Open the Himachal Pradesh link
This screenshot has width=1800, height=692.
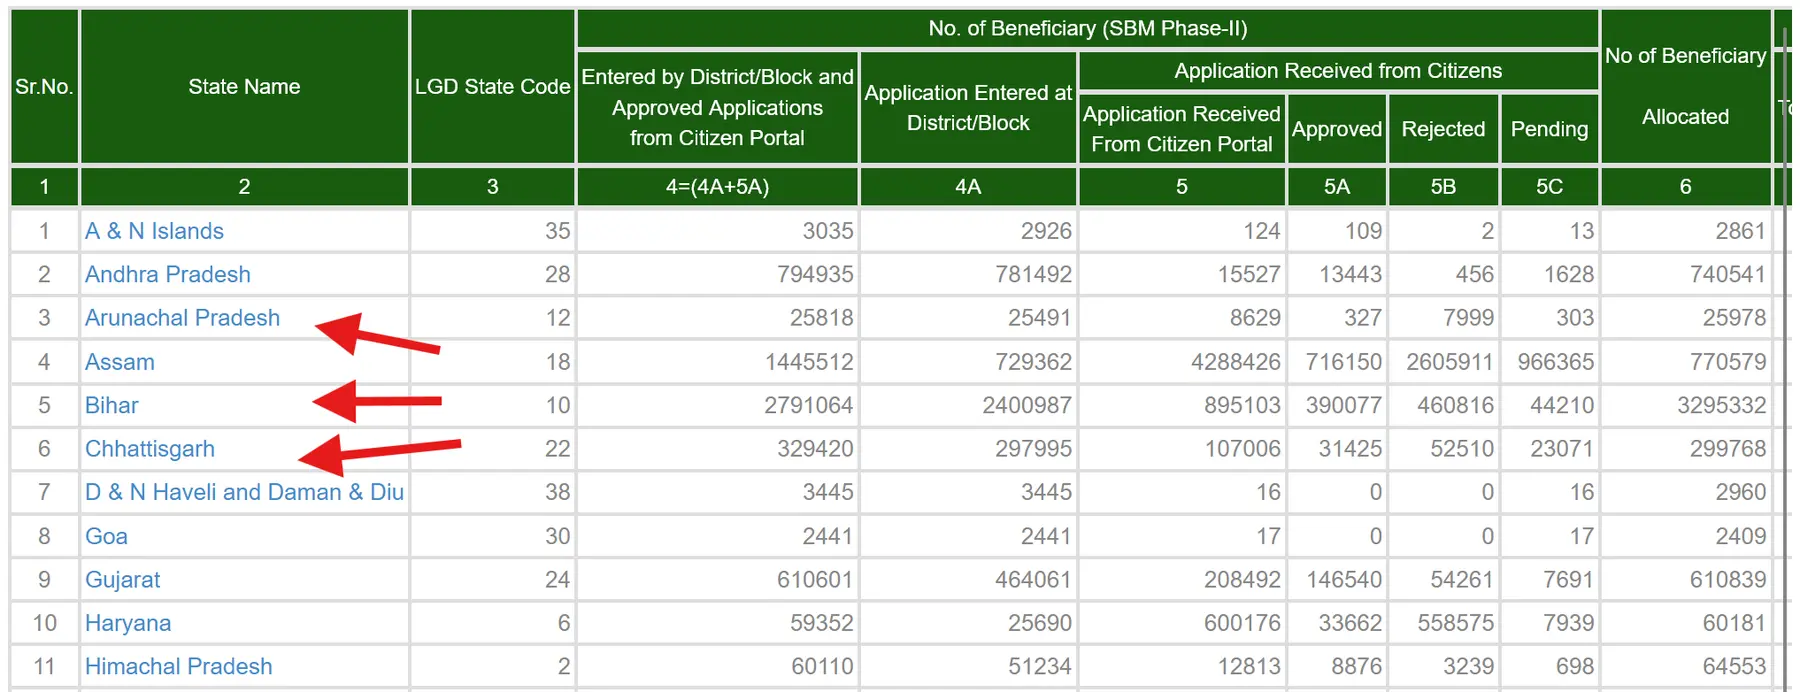[x=178, y=666]
